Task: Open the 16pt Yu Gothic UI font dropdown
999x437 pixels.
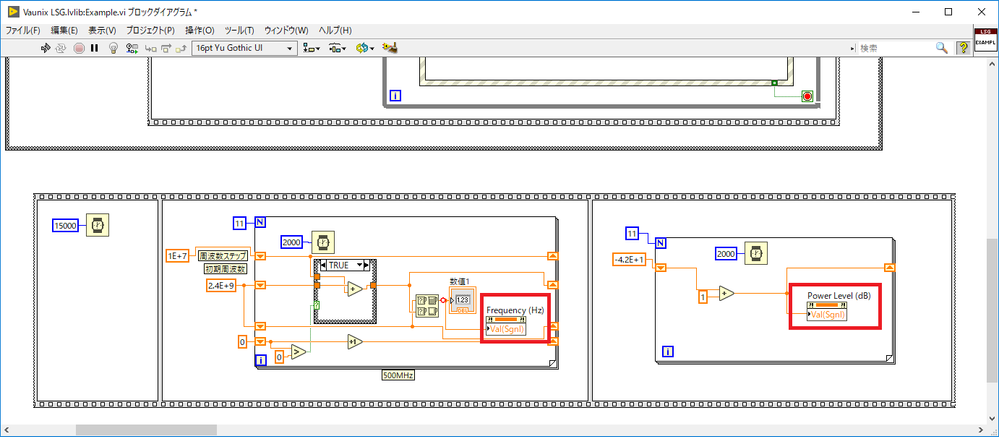Action: pos(245,48)
